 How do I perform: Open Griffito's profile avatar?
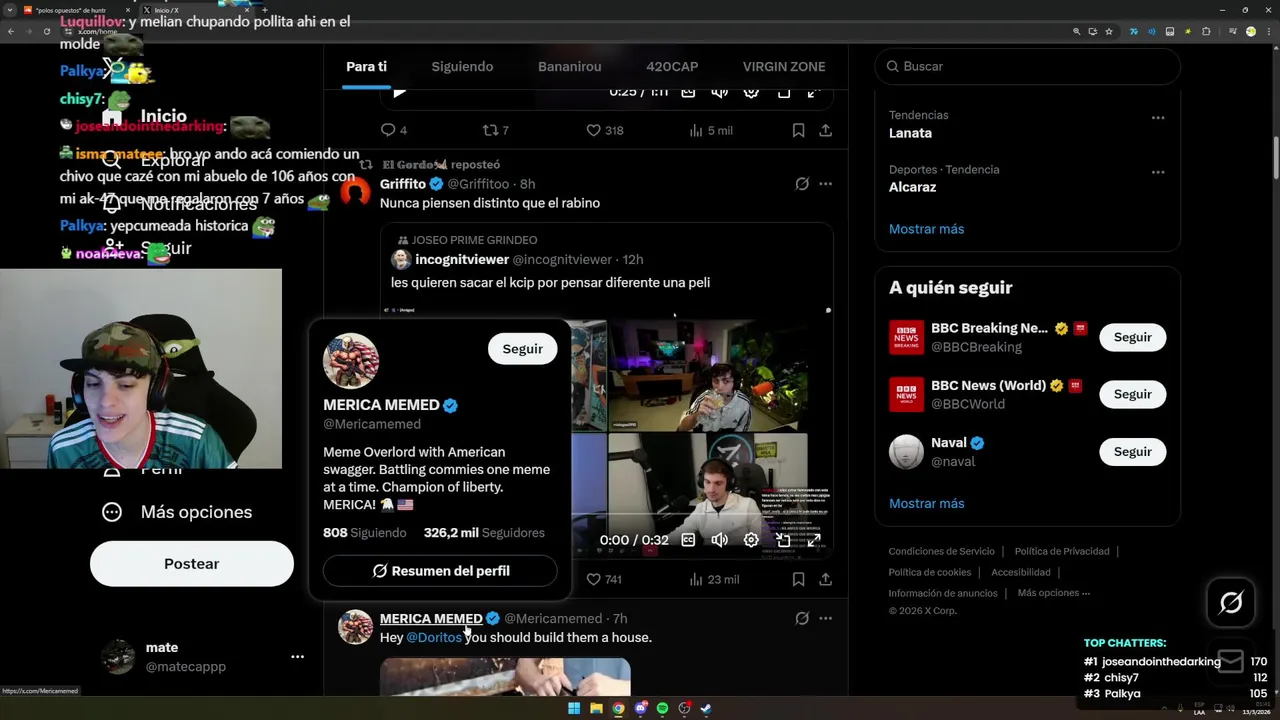(355, 192)
